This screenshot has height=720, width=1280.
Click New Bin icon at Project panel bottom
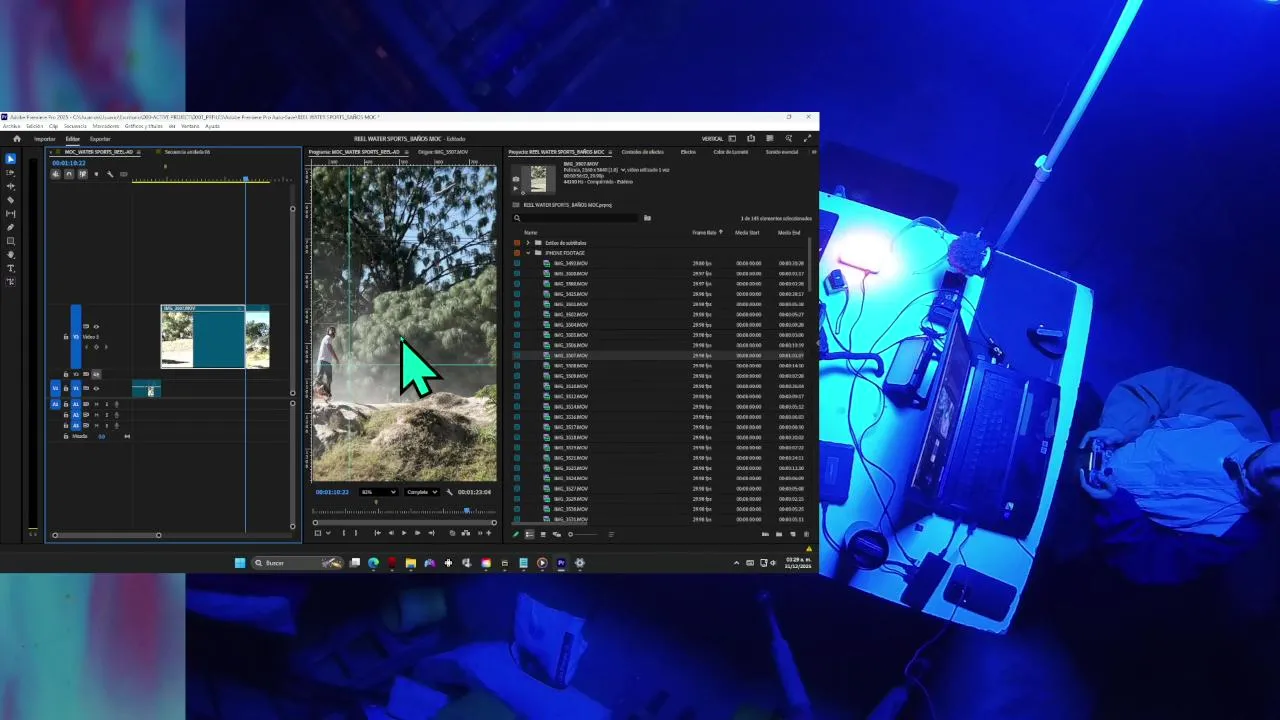779,534
